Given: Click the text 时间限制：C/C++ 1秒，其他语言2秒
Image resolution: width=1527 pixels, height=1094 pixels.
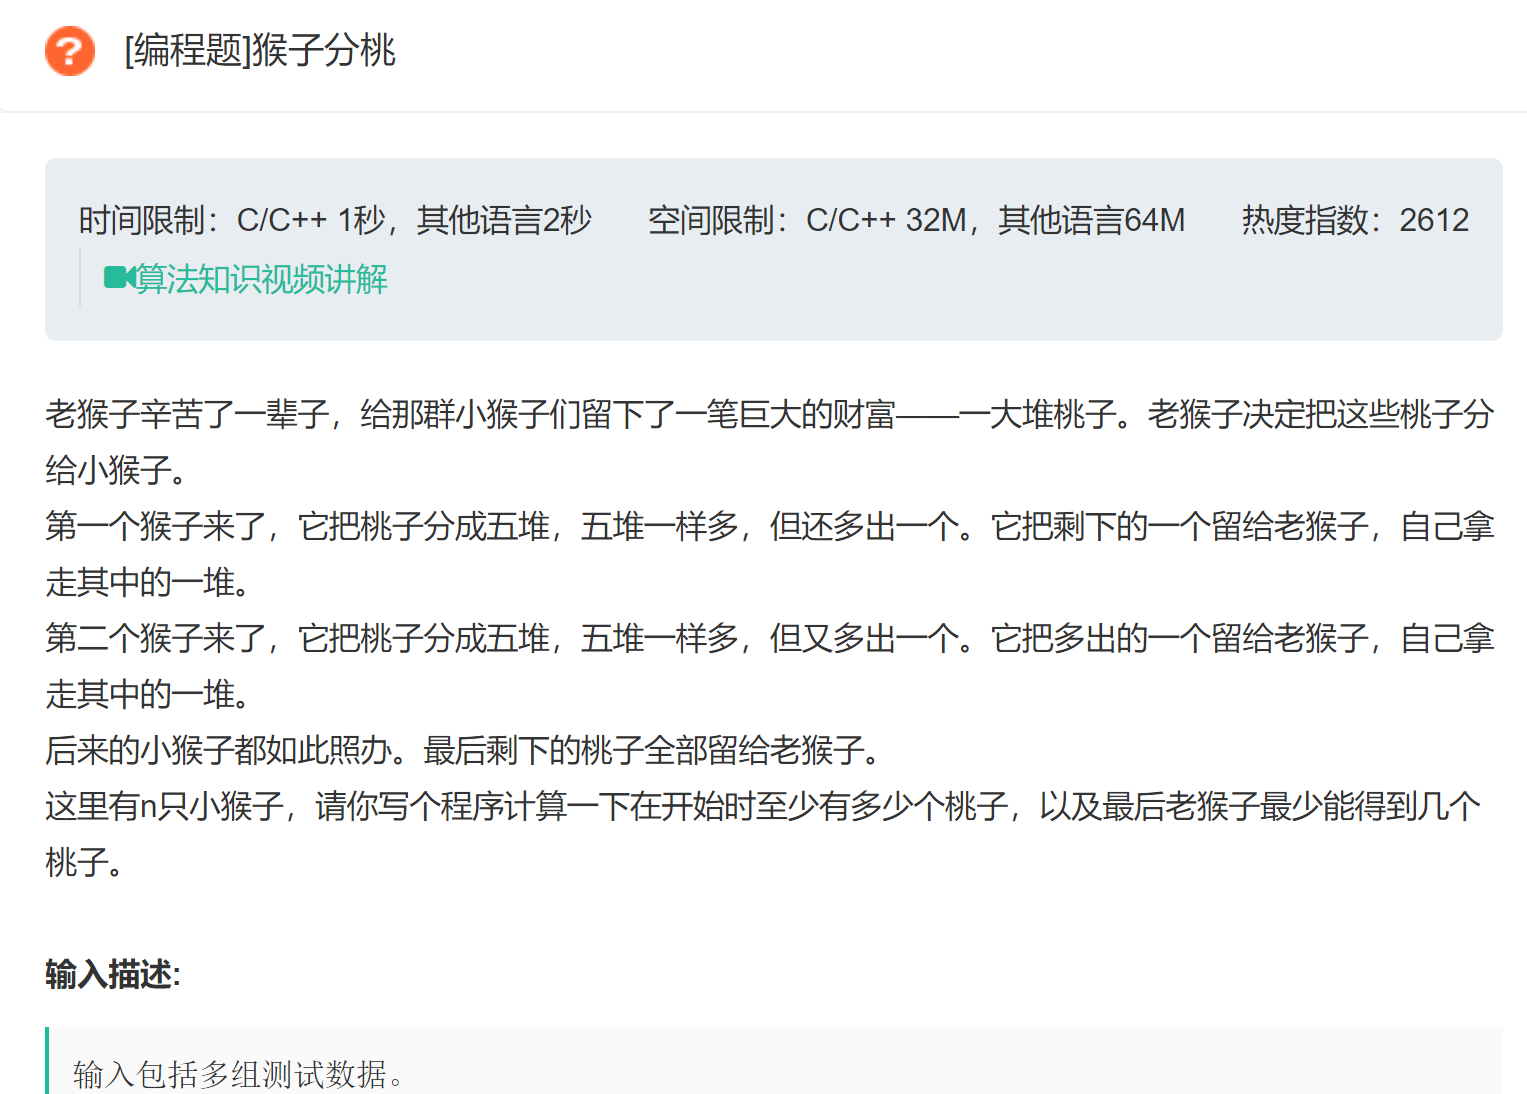Looking at the screenshot, I should pos(335,220).
